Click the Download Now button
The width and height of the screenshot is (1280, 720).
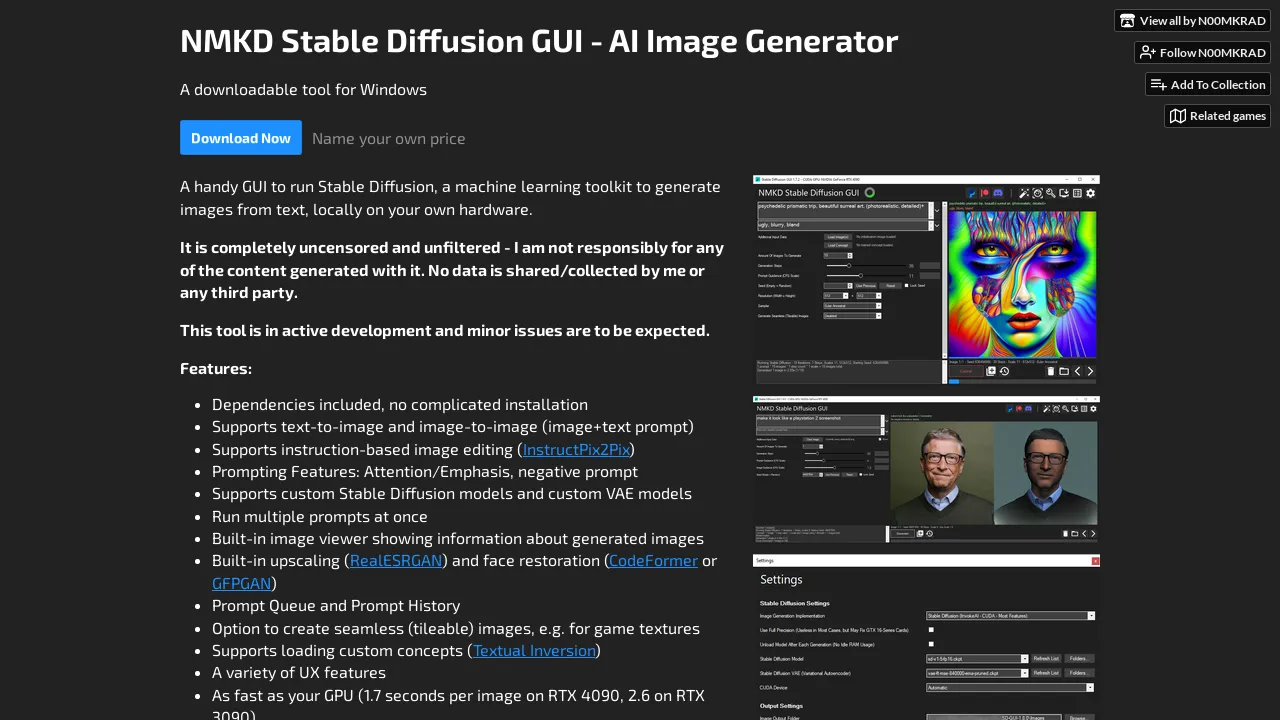(x=240, y=138)
